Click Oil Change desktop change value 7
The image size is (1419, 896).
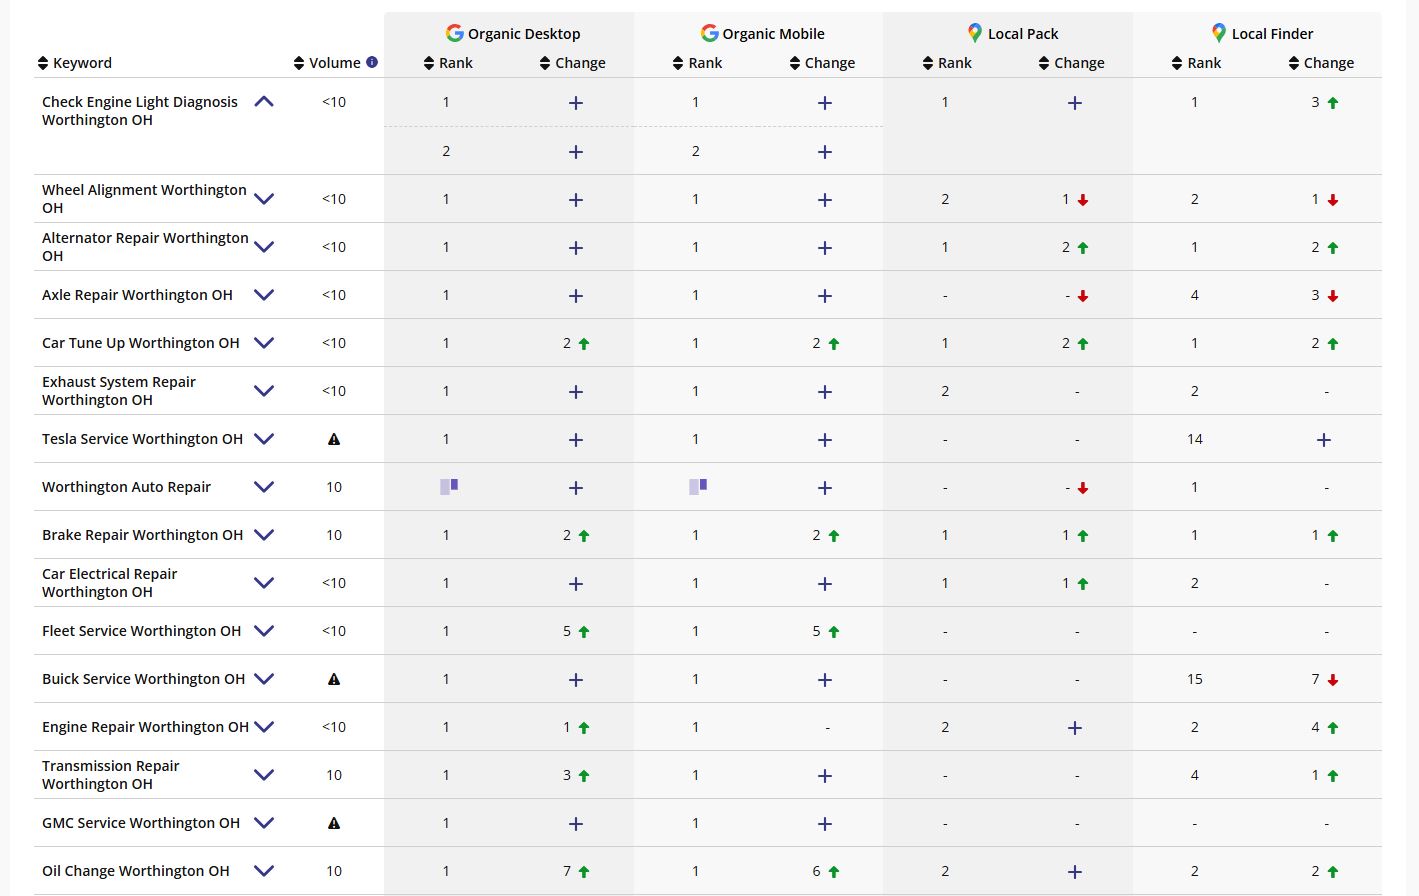tap(567, 871)
